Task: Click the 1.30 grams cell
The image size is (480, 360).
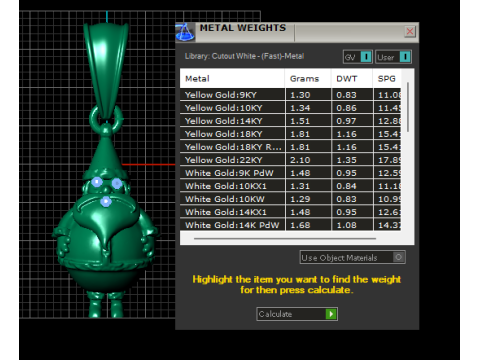Action: click(308, 95)
